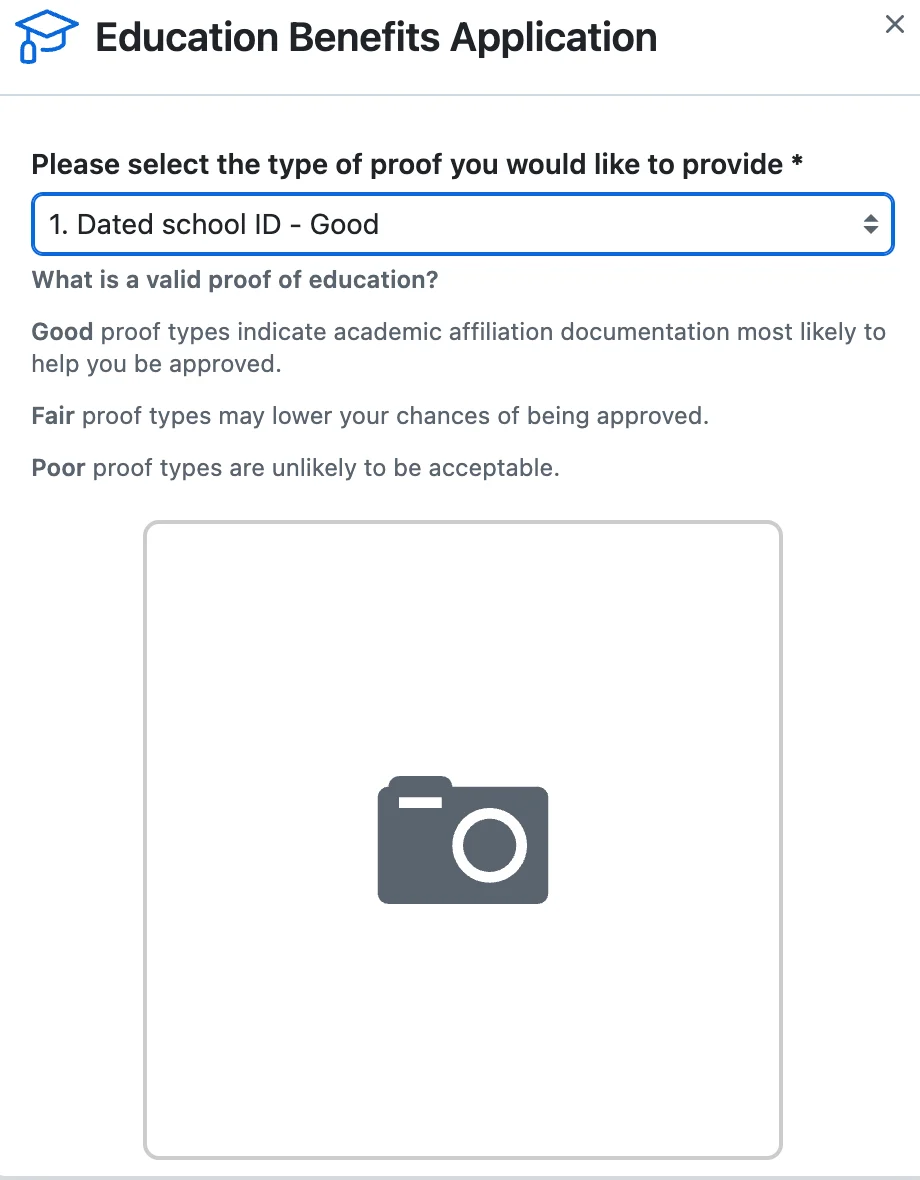
Task: Click the bold word 'Good' in the help text
Action: [62, 332]
